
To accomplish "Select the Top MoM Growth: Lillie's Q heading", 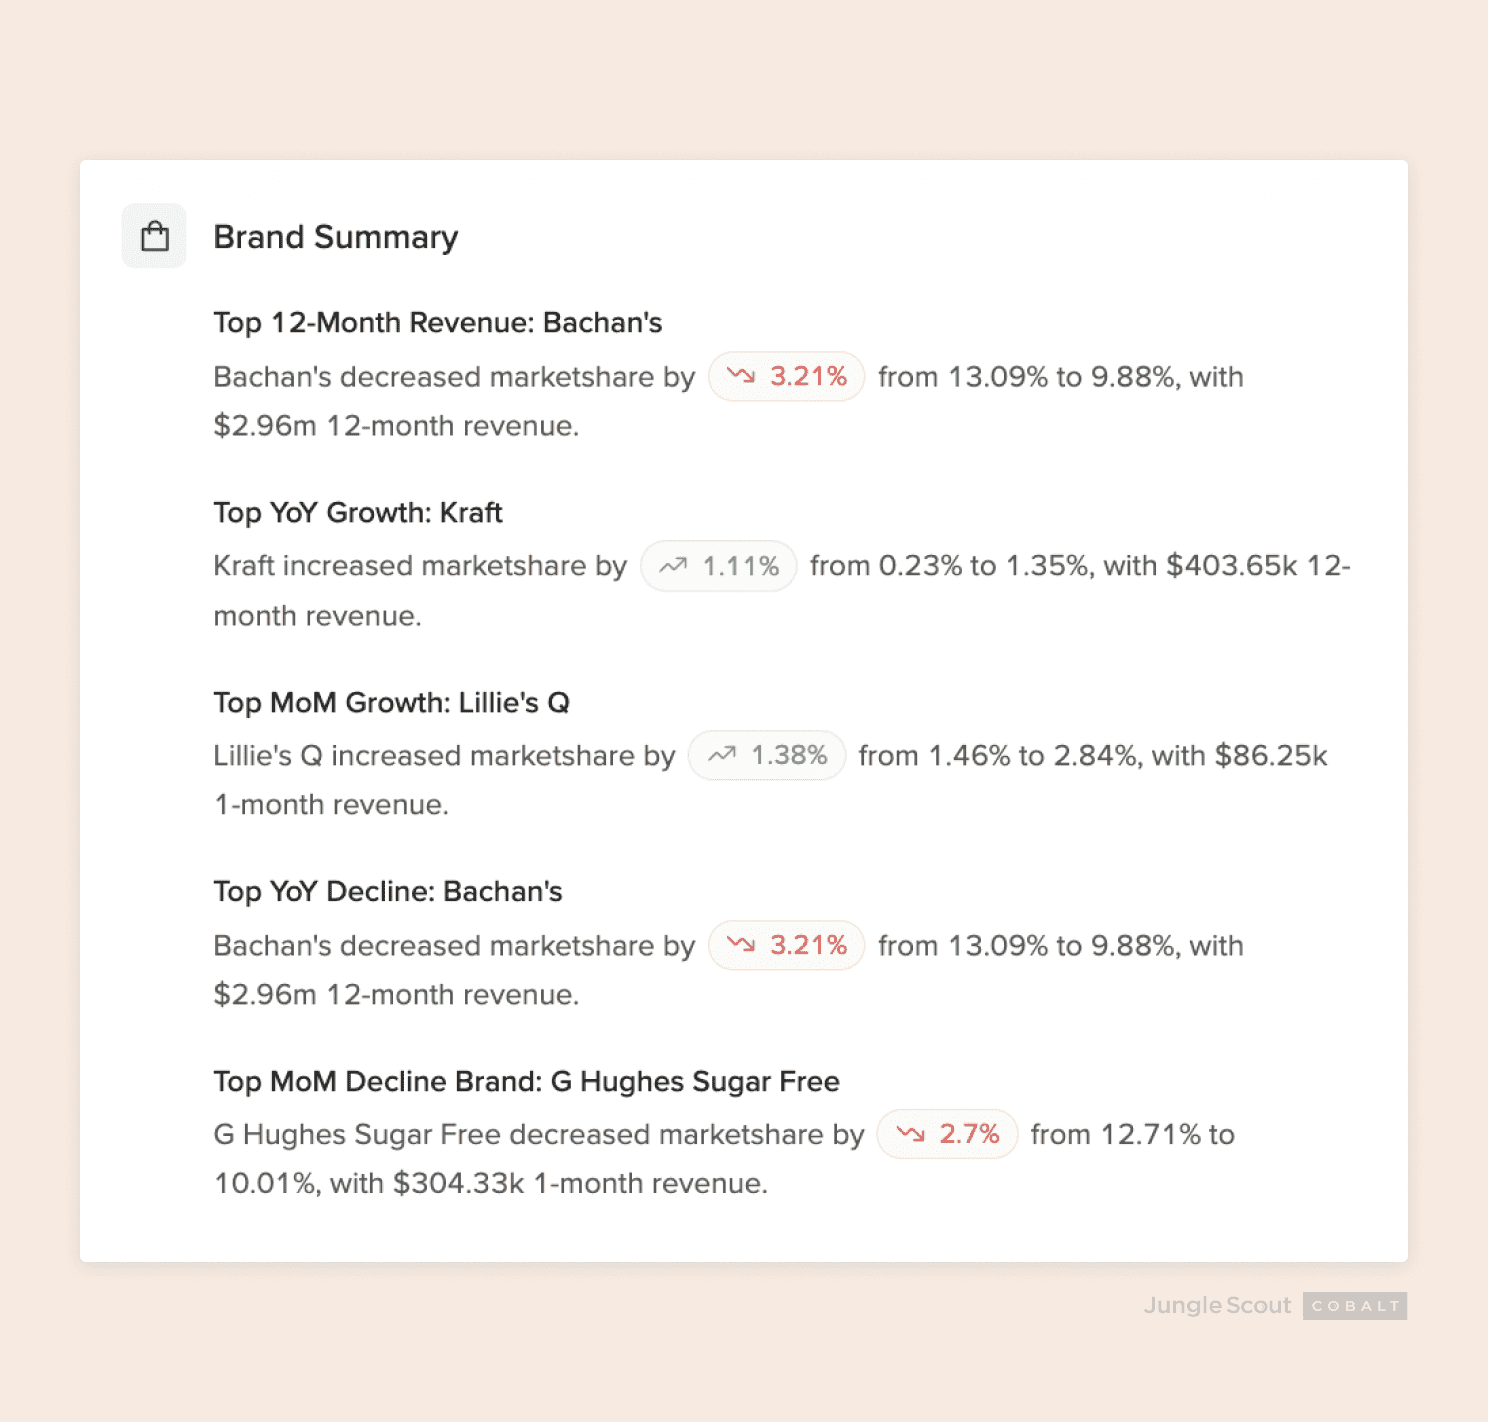I will click(391, 703).
